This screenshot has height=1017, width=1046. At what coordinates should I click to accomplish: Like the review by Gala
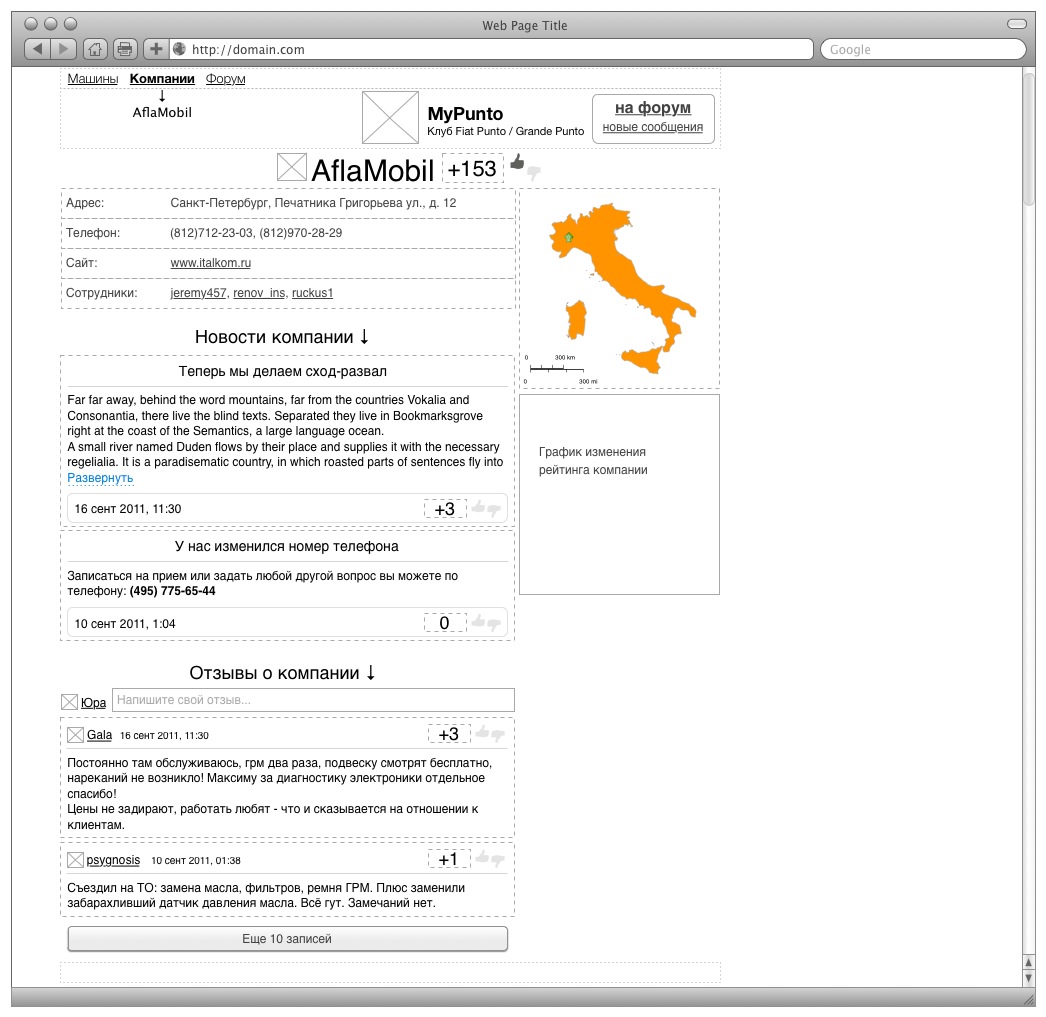pos(482,733)
